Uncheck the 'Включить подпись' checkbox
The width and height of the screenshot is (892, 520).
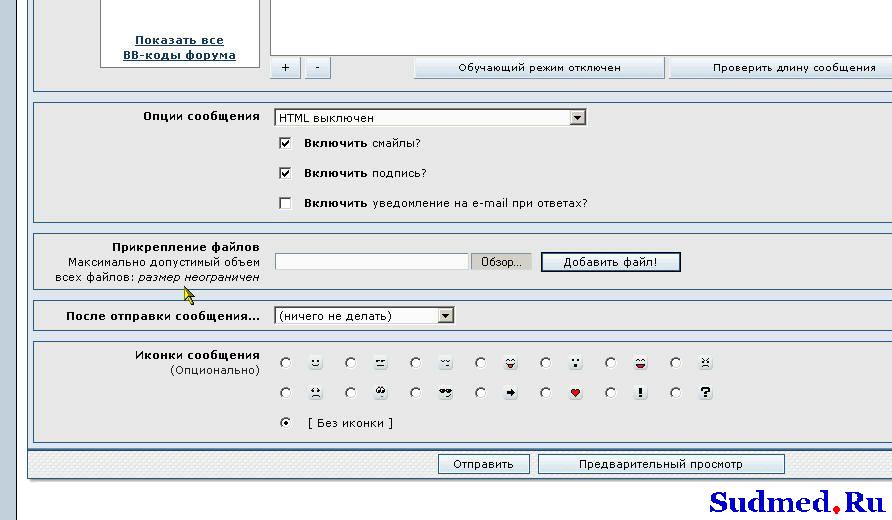(285, 173)
